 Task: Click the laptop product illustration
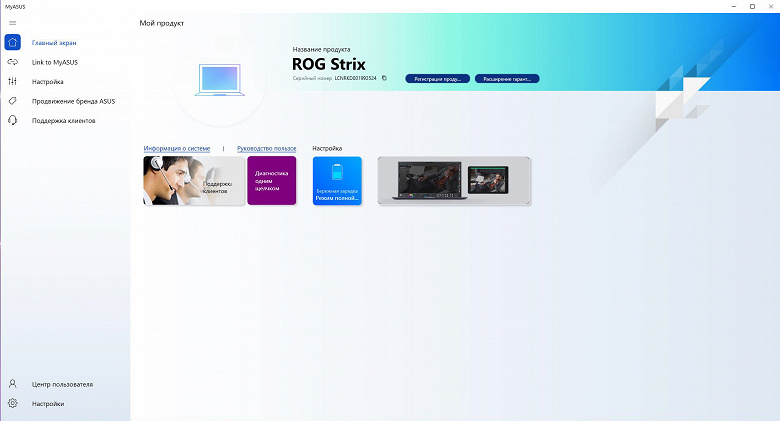coord(219,80)
